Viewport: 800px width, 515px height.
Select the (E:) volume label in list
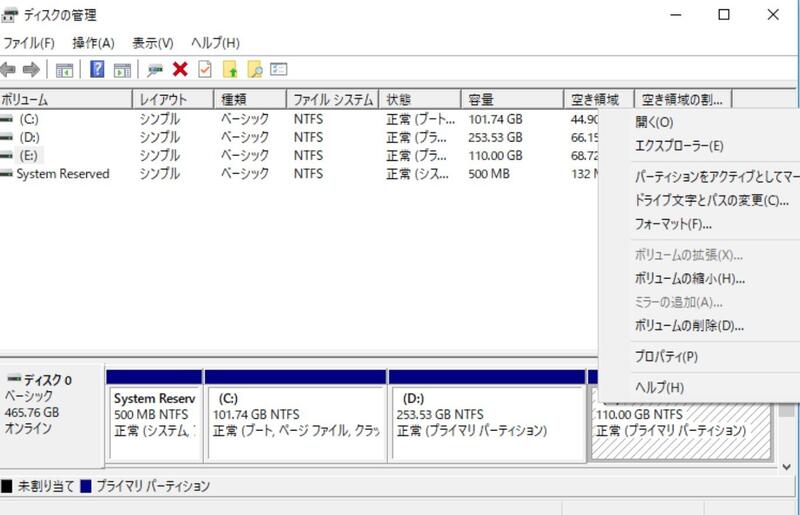click(29, 155)
